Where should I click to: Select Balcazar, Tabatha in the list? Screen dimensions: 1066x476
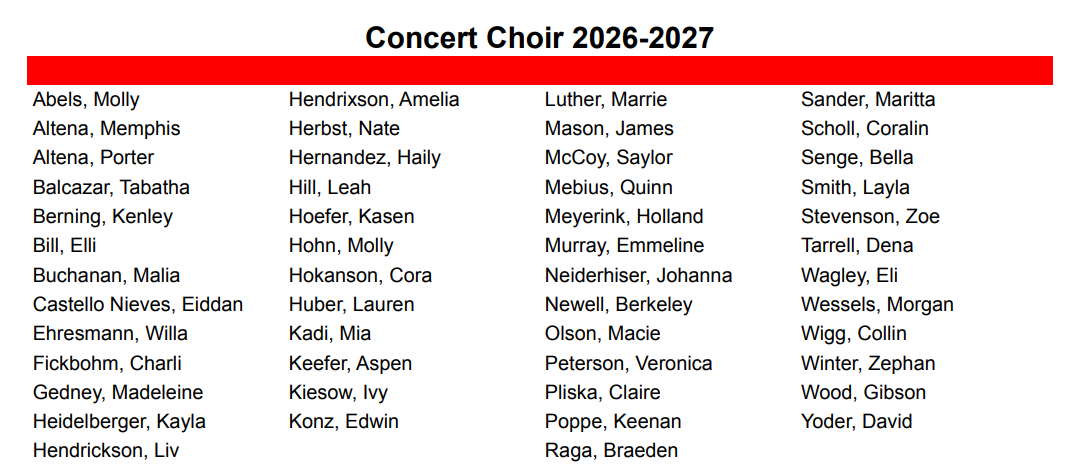[x=111, y=187]
